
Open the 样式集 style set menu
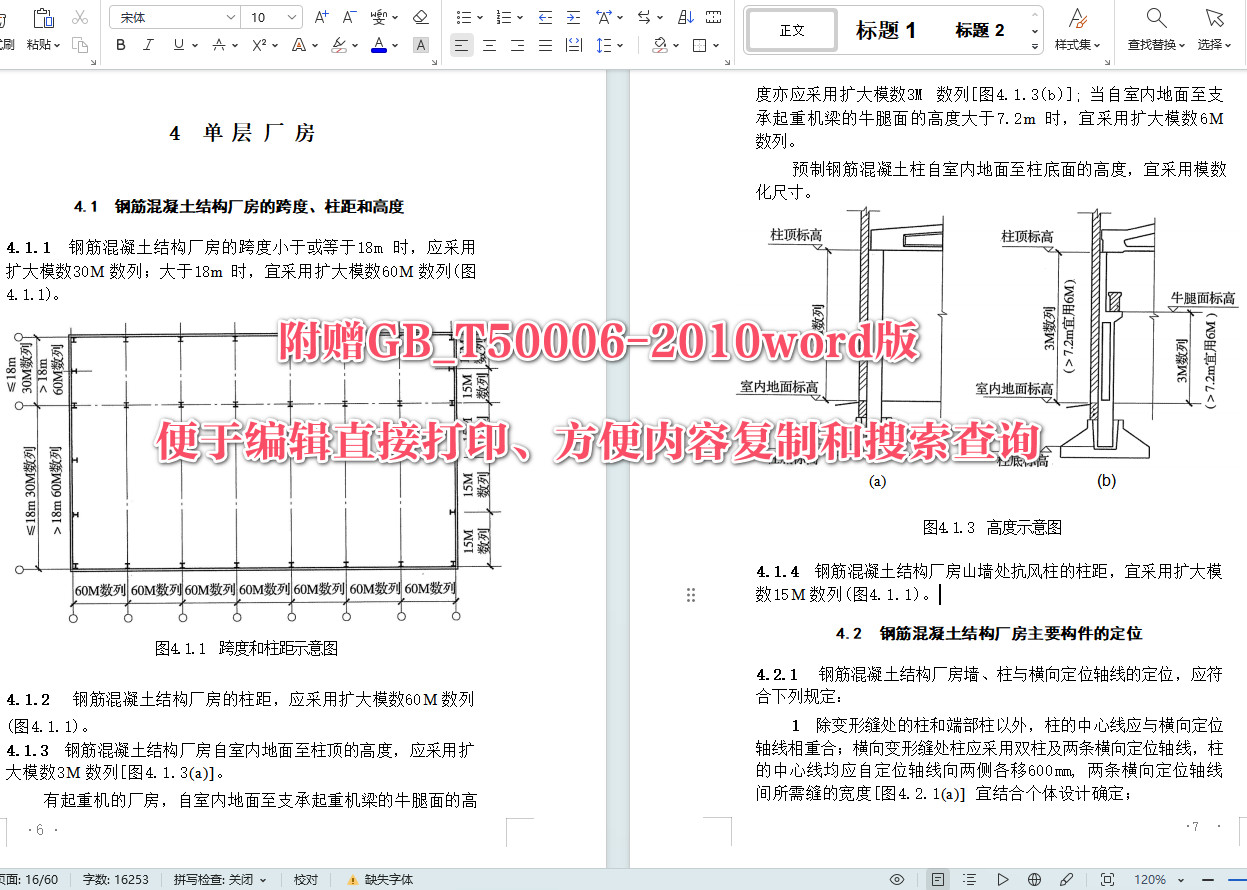coord(1075,30)
